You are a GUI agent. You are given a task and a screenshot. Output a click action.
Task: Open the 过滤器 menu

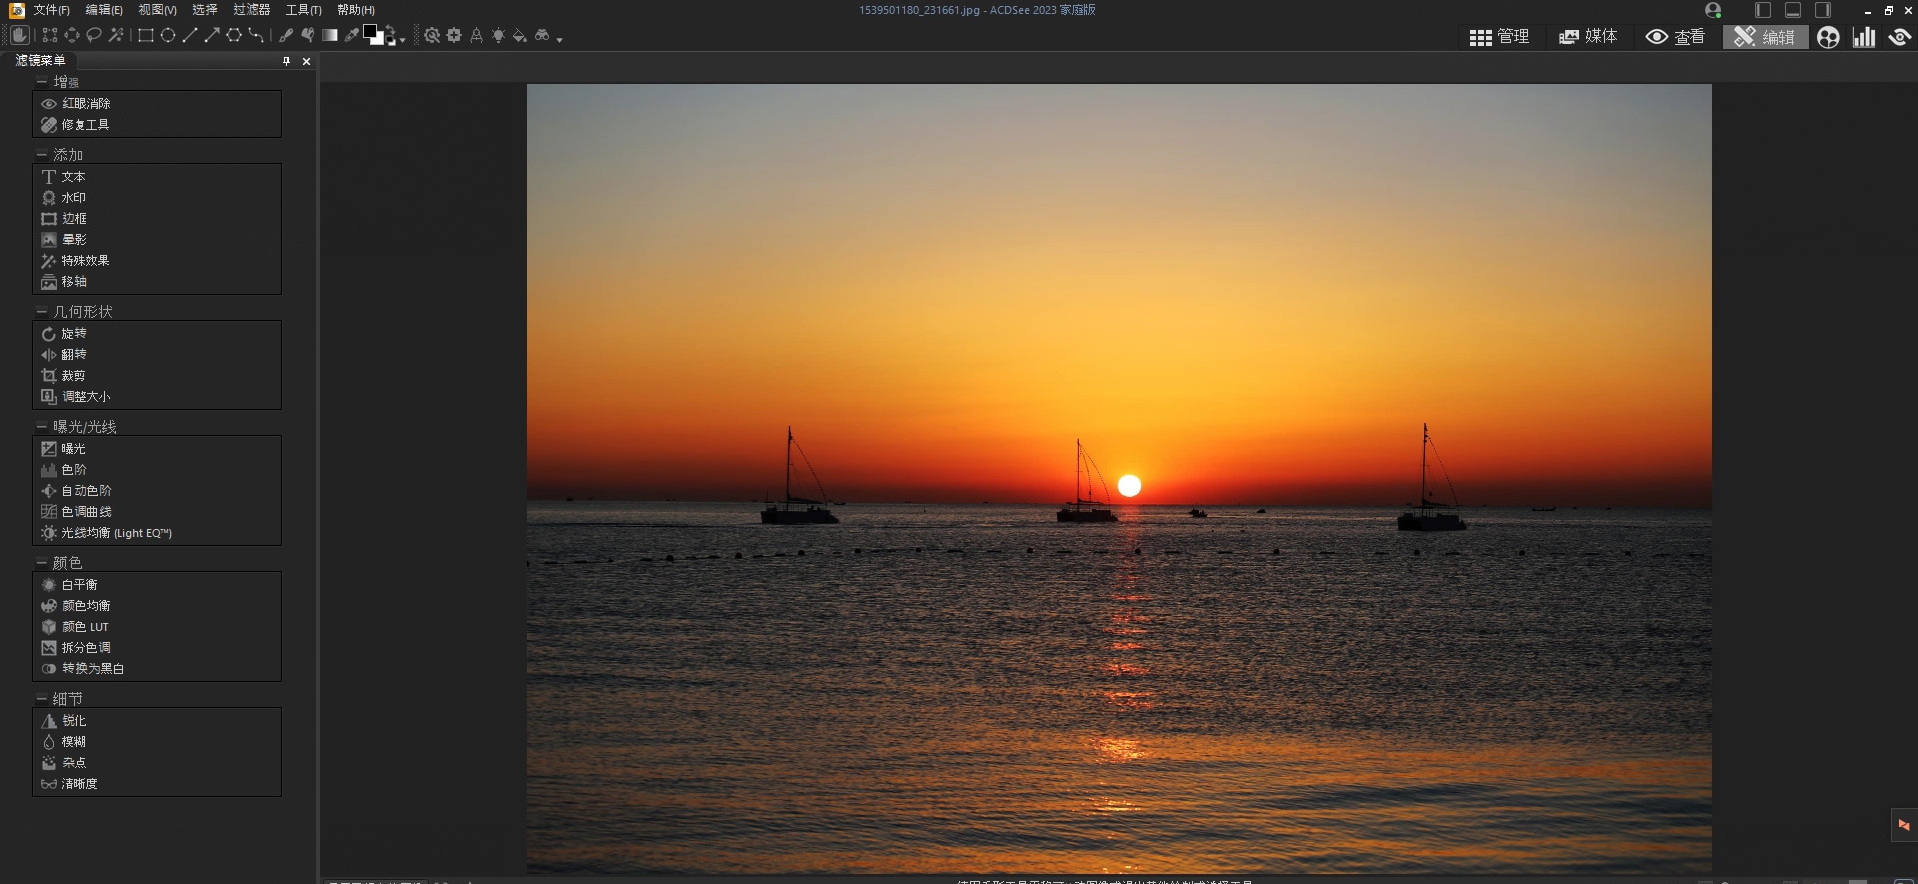[251, 10]
